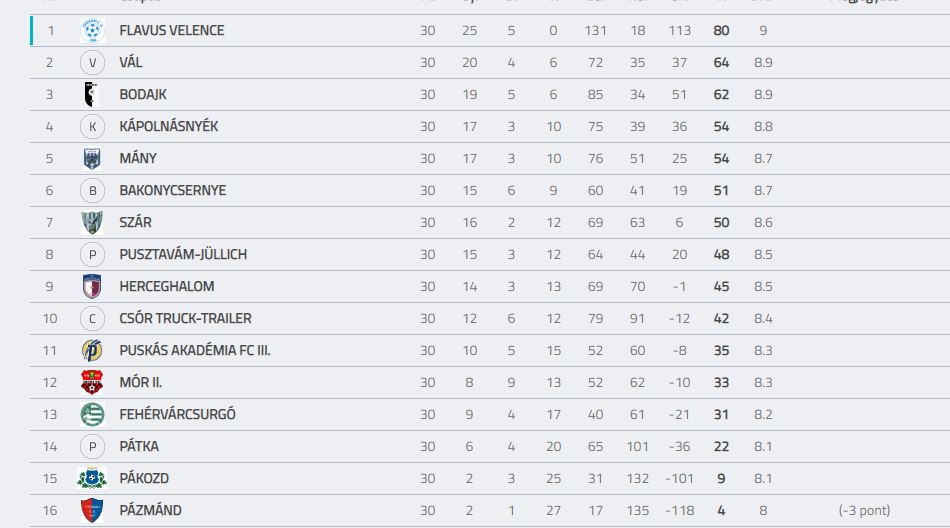Click the Fehérvárcsurgó green striped logo

tap(92, 415)
